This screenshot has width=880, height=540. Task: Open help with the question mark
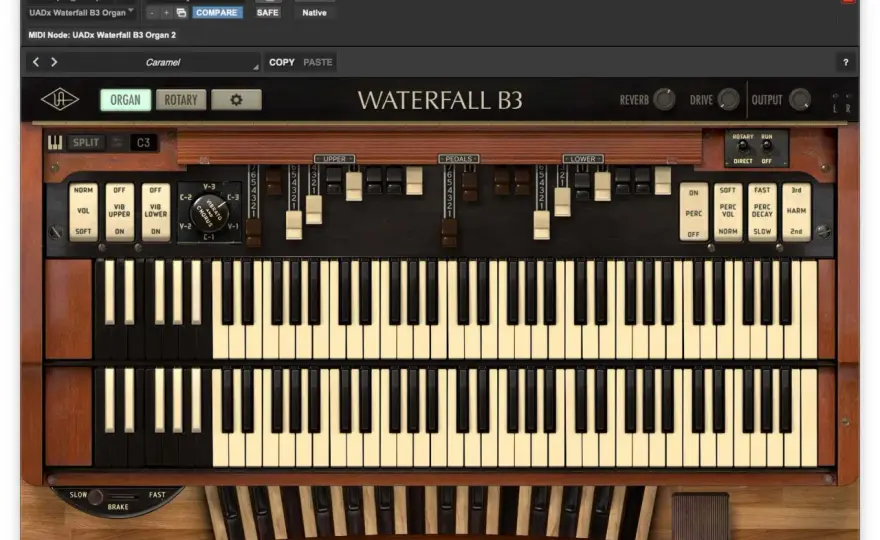pyautogui.click(x=845, y=62)
